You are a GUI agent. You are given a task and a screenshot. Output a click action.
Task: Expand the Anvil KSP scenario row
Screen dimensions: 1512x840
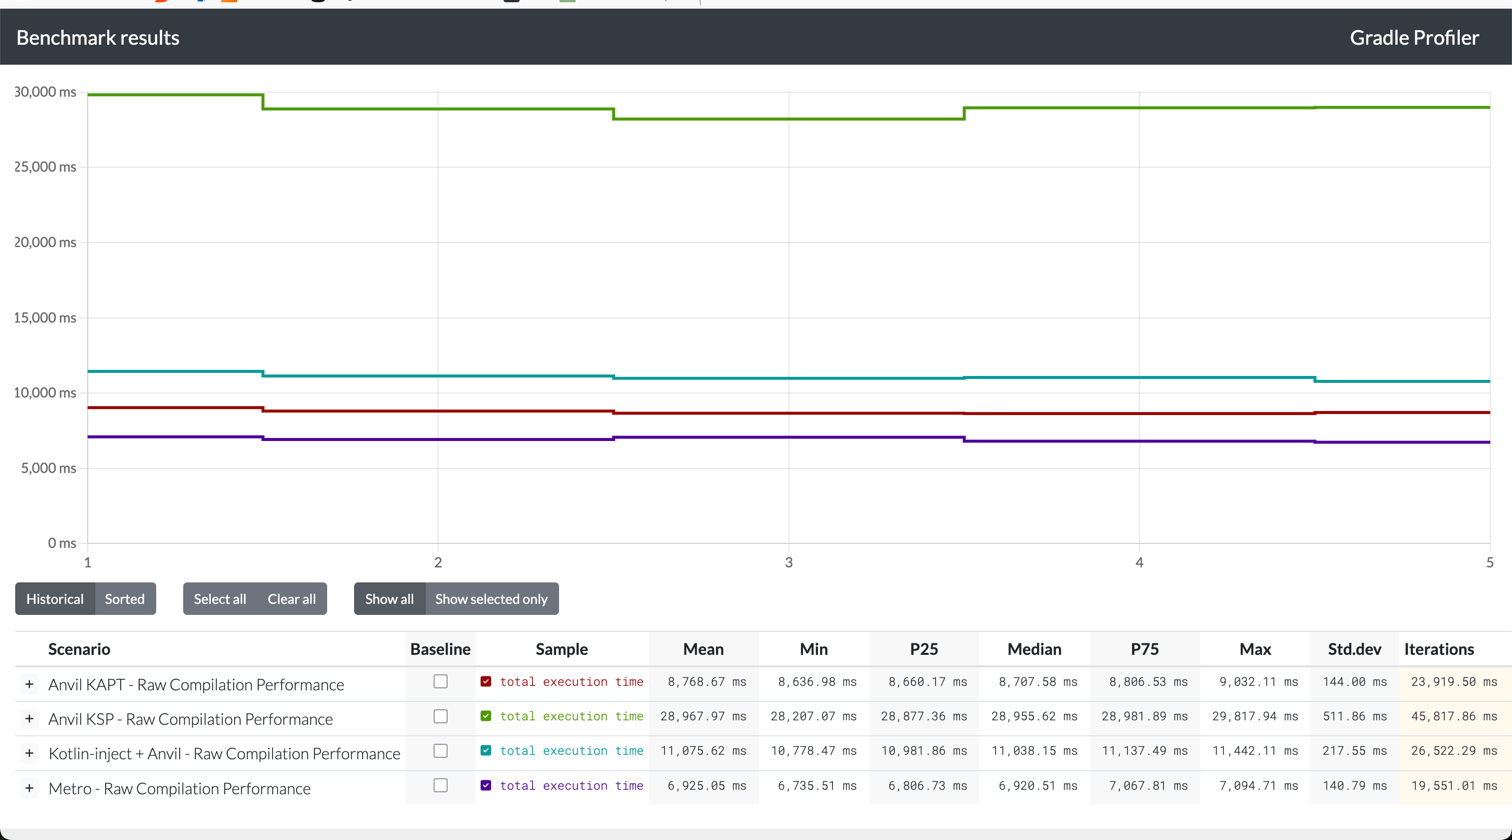coord(30,719)
